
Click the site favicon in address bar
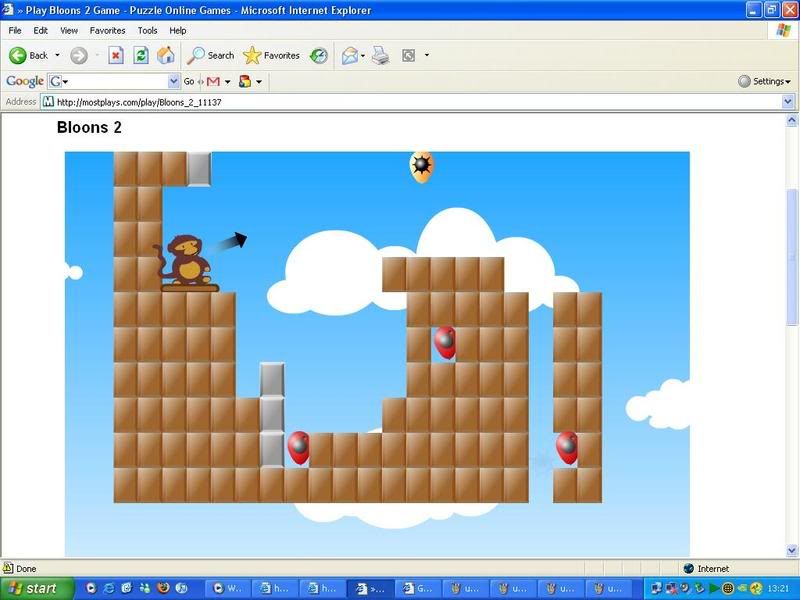point(48,102)
